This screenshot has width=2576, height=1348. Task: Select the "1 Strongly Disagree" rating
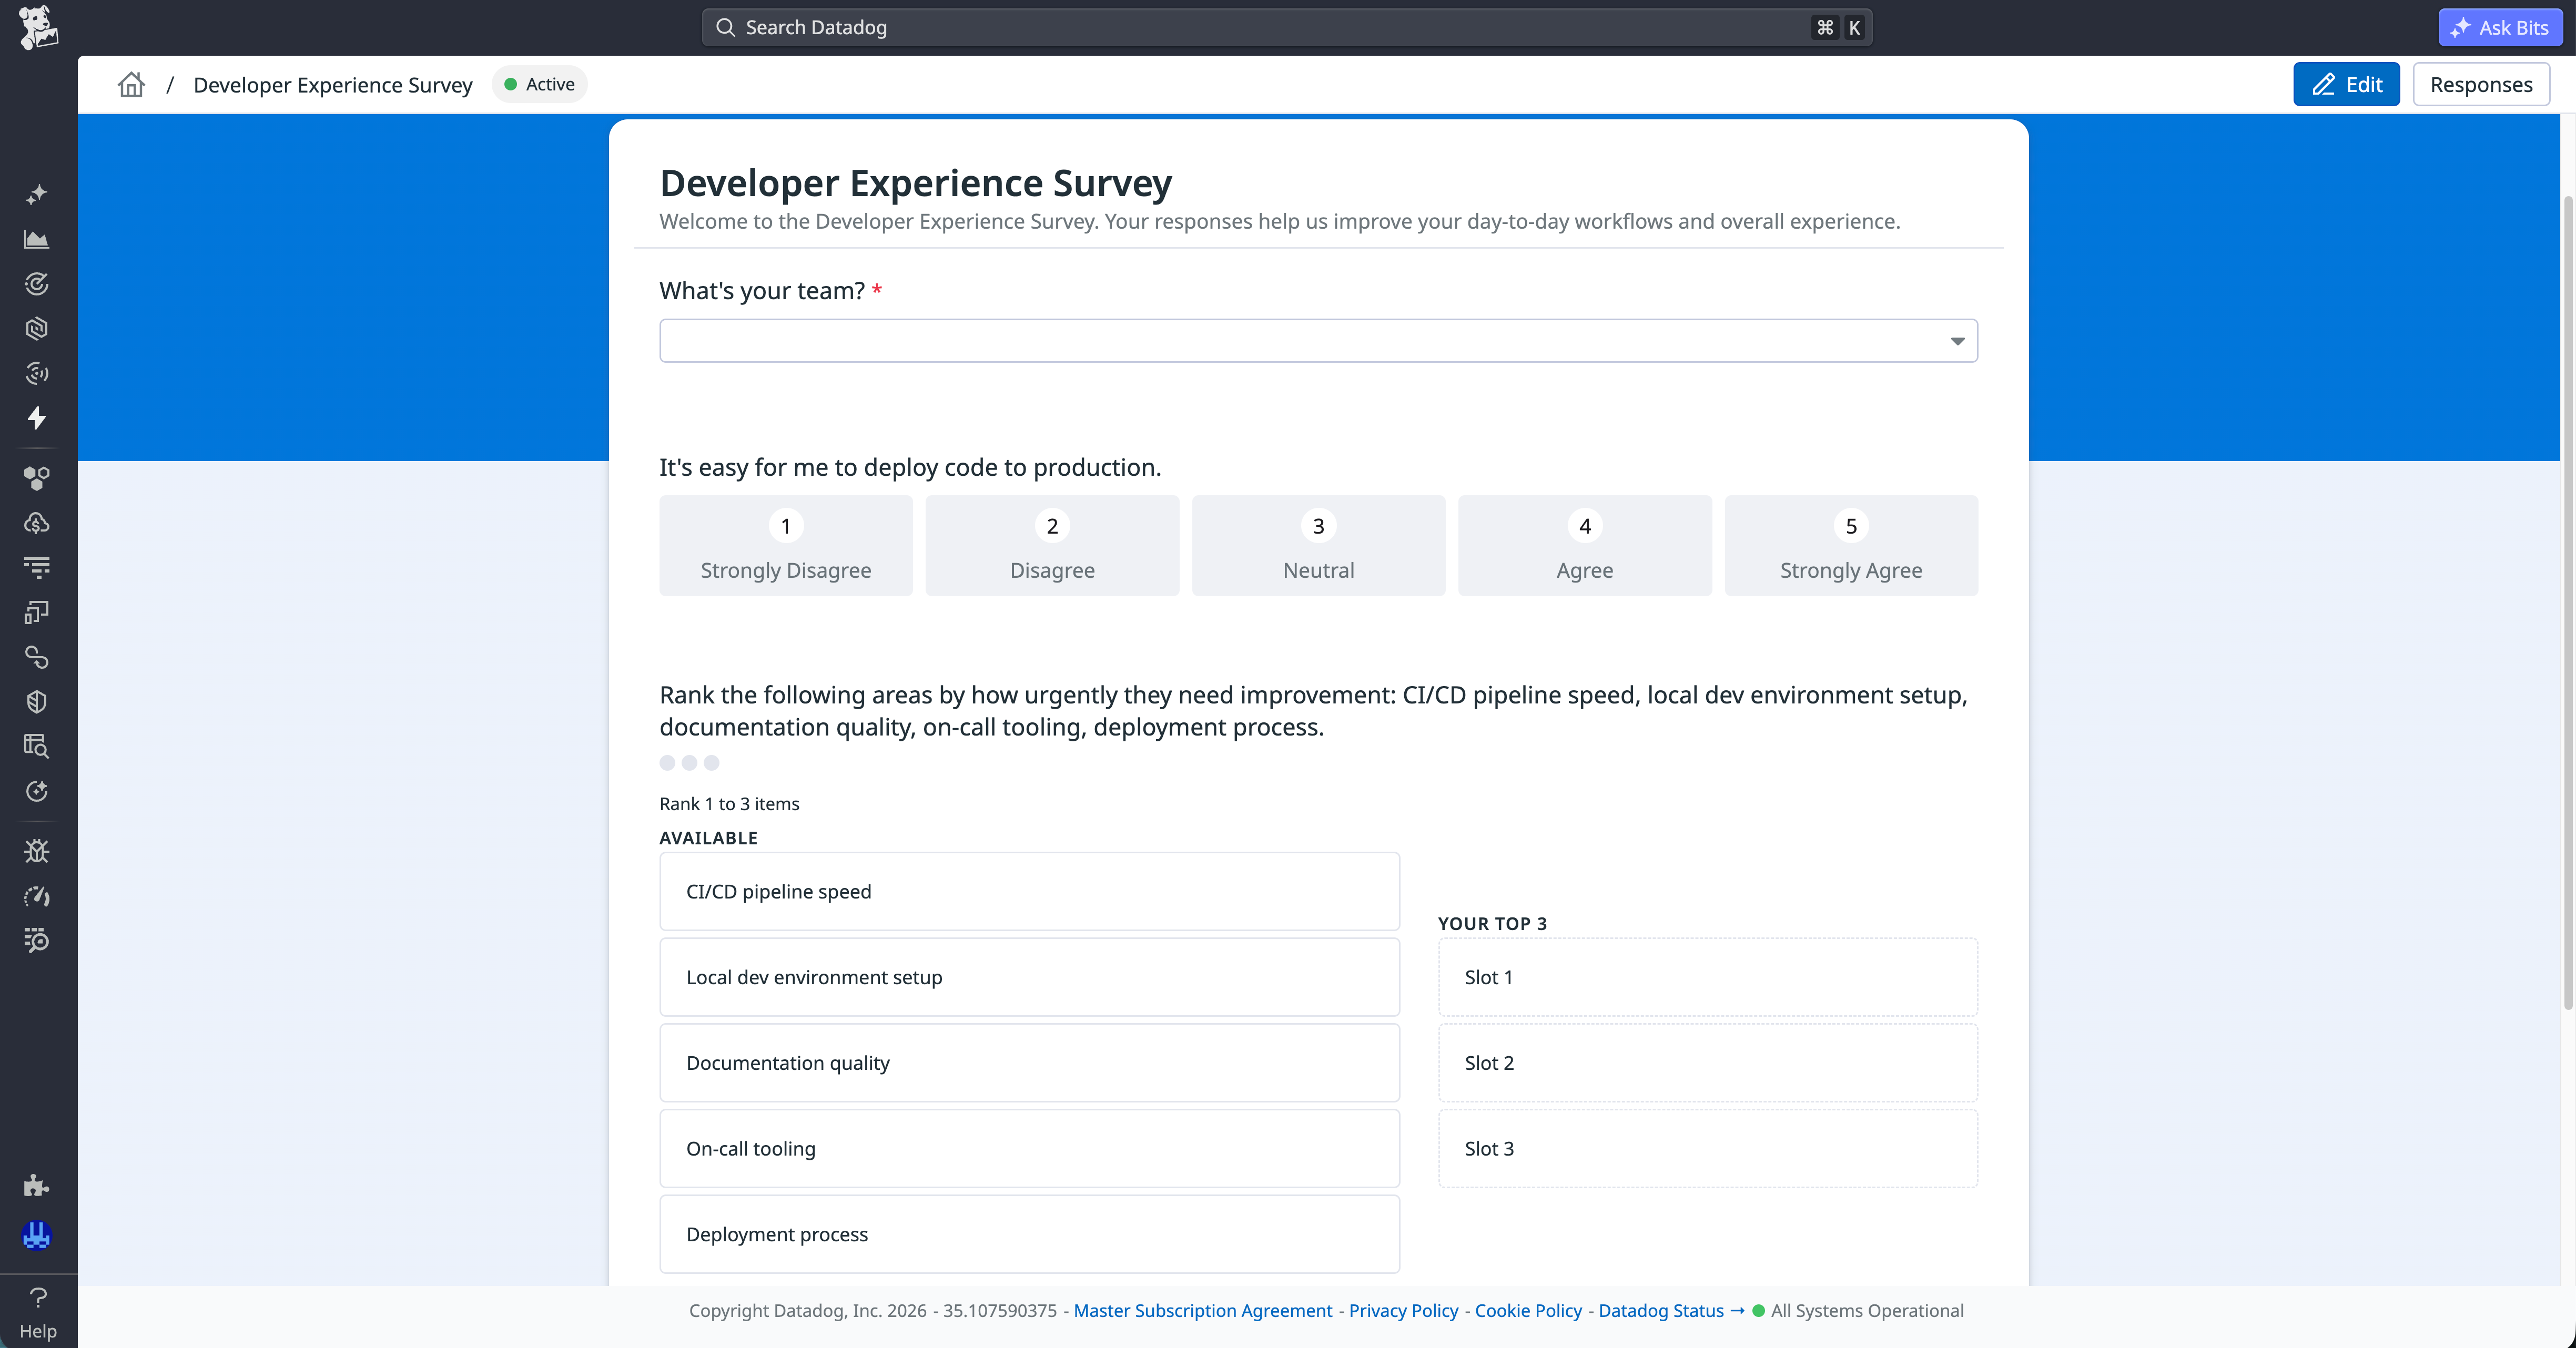coord(786,545)
